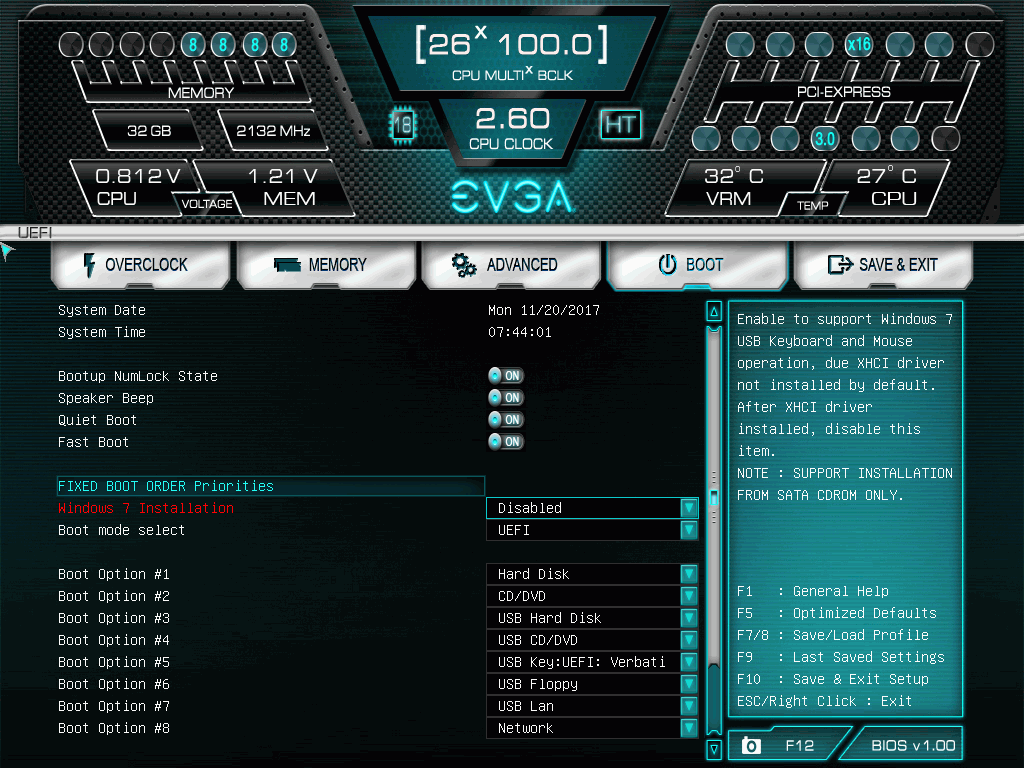This screenshot has height=768, width=1024.
Task: Toggle the Quiet Boot switch
Action: tap(506, 420)
